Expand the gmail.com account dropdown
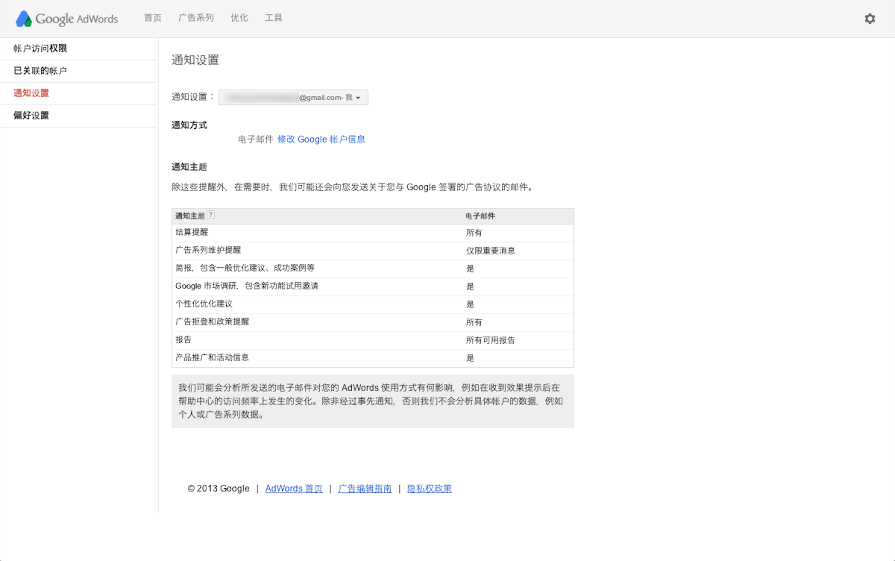Screen dimensions: 895x561 (x=293, y=98)
